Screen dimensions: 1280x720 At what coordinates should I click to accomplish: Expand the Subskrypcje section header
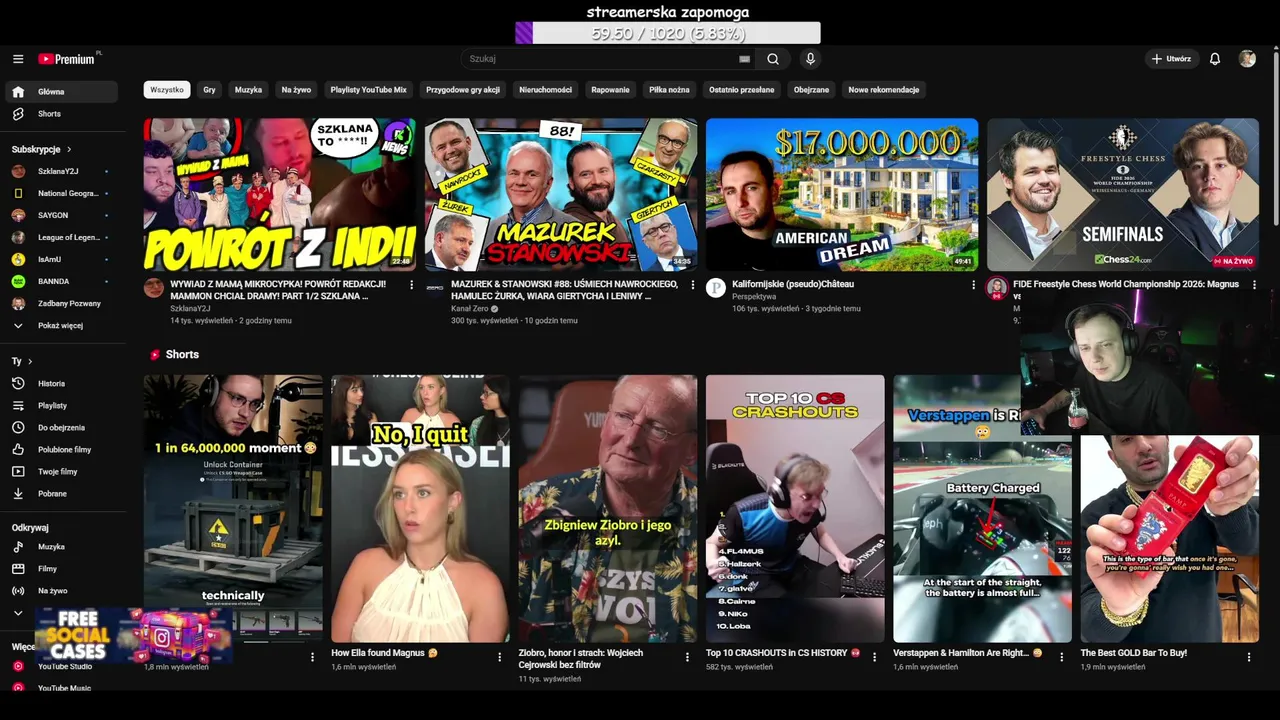(41, 150)
